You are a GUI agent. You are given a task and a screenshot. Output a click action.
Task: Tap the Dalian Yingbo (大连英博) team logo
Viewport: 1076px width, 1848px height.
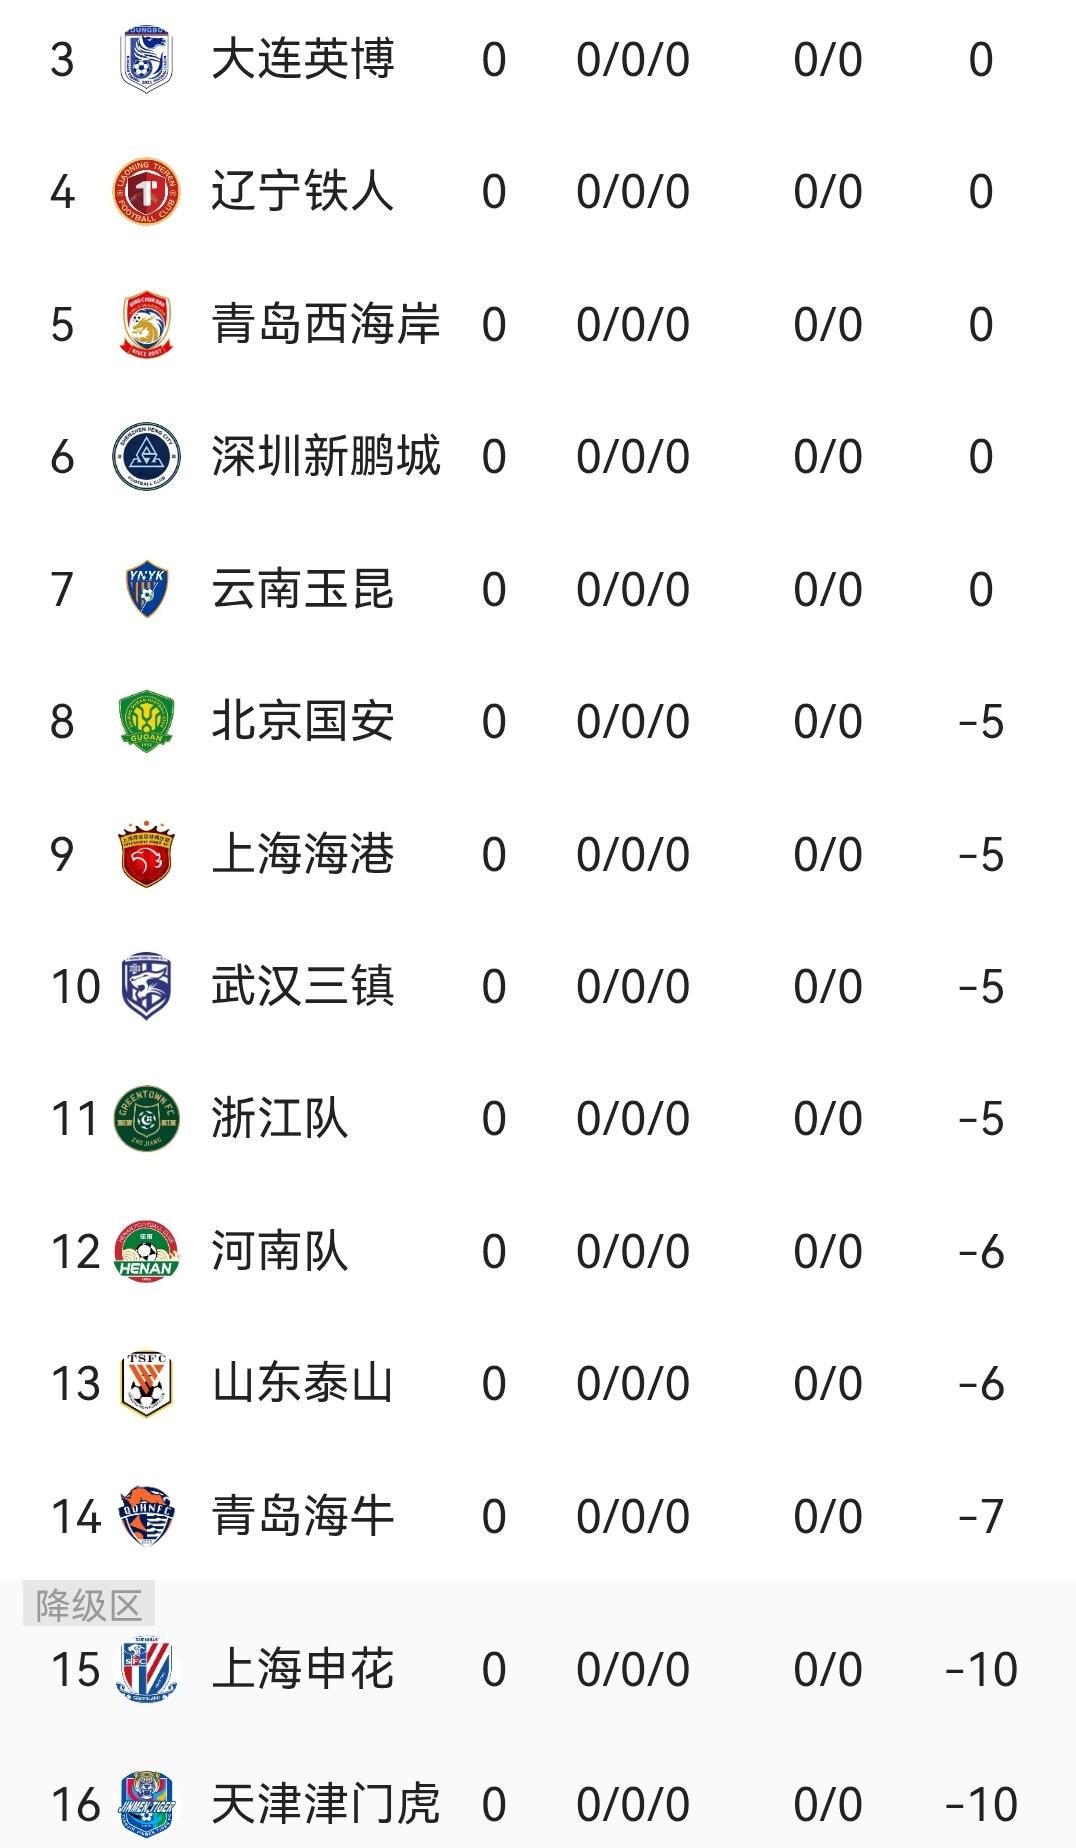[146, 60]
